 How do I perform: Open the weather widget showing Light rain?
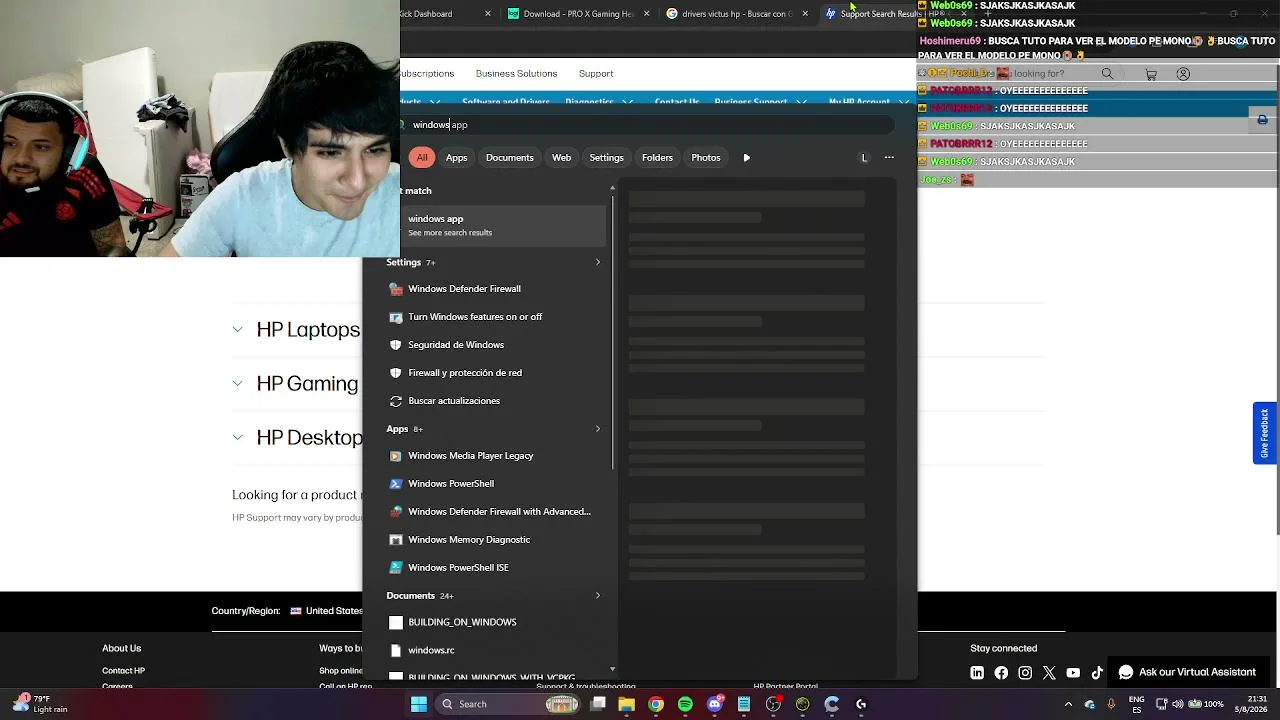(40, 704)
